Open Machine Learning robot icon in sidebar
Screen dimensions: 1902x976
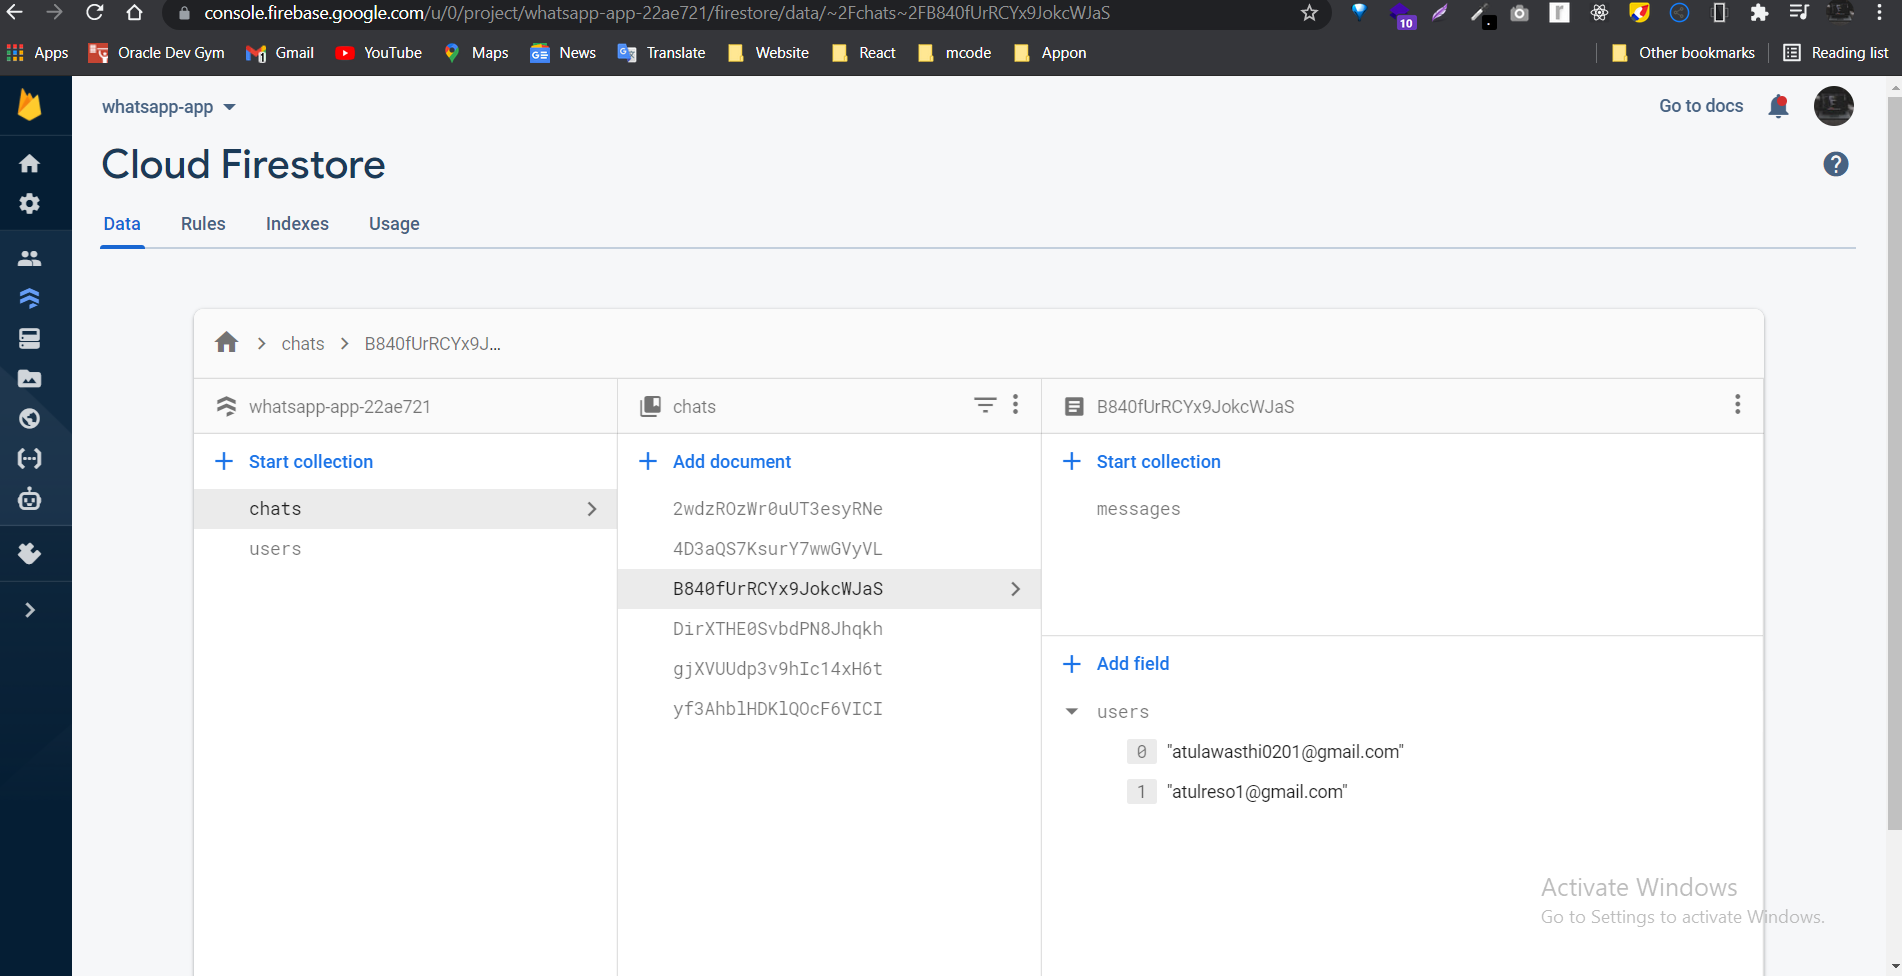[30, 498]
